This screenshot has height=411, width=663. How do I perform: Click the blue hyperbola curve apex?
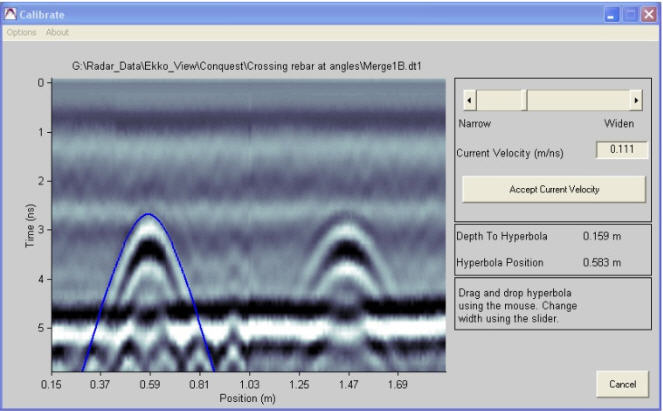point(148,214)
